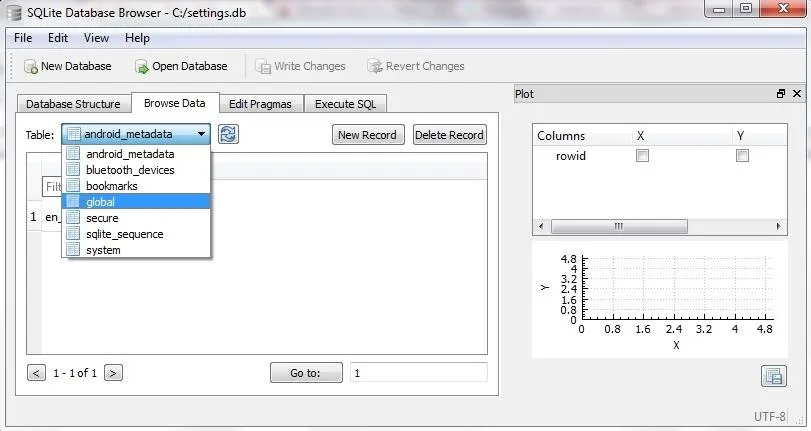The height and width of the screenshot is (431, 811).
Task: Click the horizontal scrollbar thumb in the Columns list
Action: click(x=619, y=226)
